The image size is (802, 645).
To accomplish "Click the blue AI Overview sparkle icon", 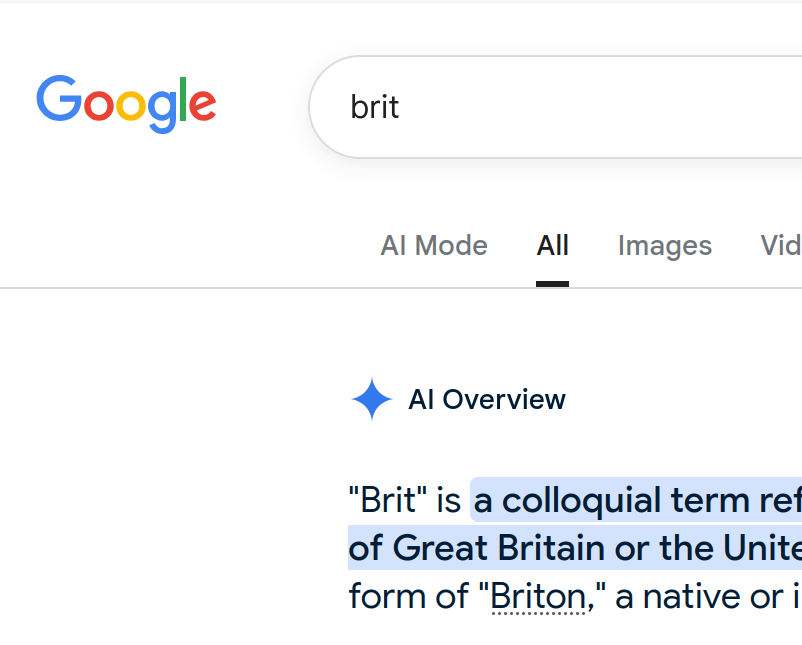I will click(x=372, y=399).
